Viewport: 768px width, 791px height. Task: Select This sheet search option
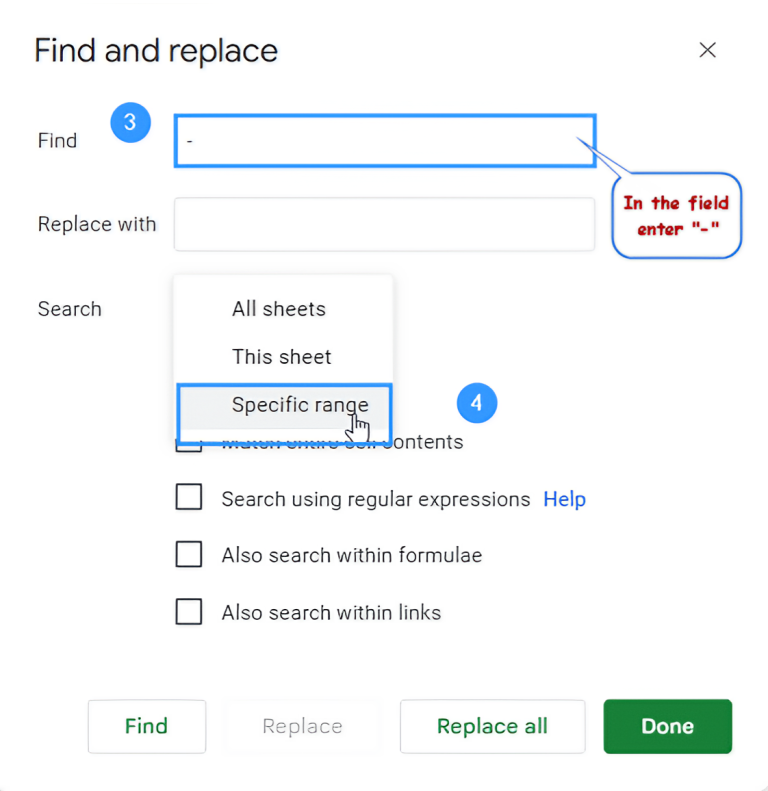click(x=281, y=357)
